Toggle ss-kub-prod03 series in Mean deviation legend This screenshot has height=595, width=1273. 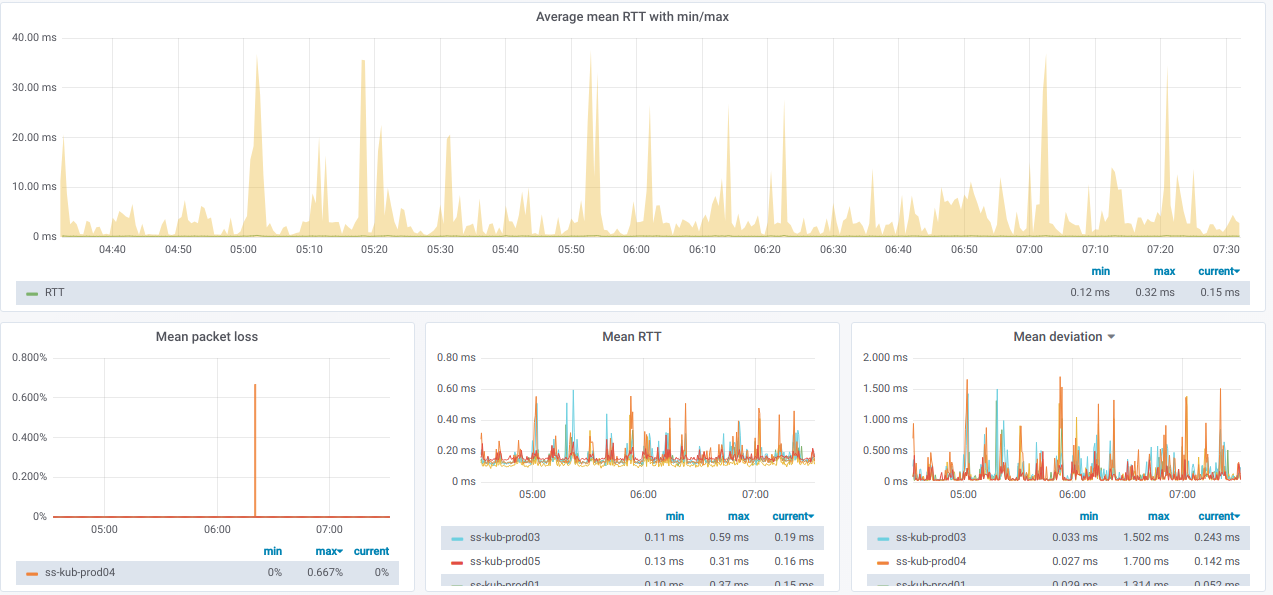point(930,538)
